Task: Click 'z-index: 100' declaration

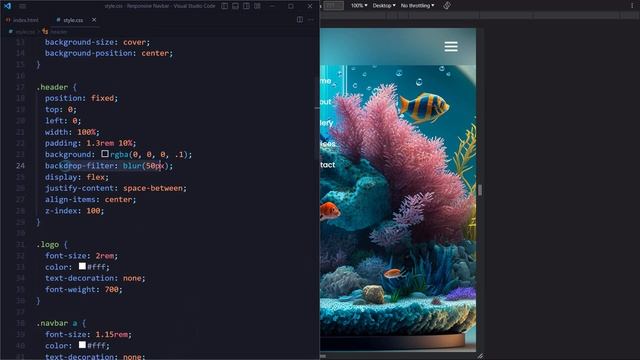Action: [x=74, y=211]
